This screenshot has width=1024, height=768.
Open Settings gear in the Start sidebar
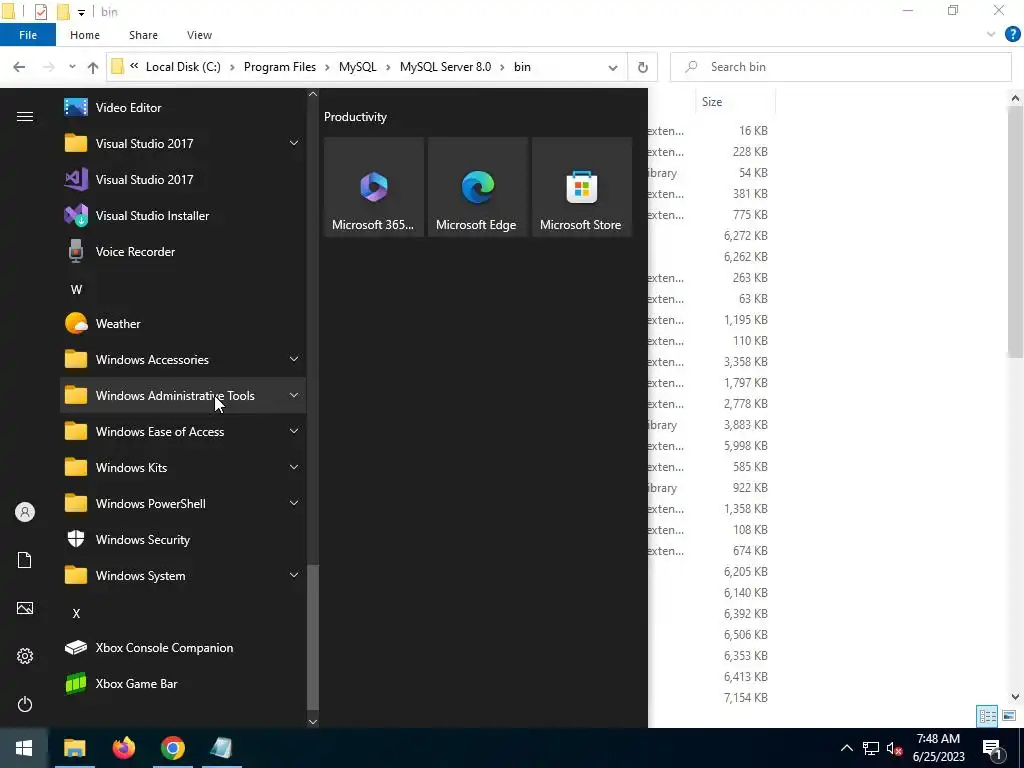click(25, 656)
